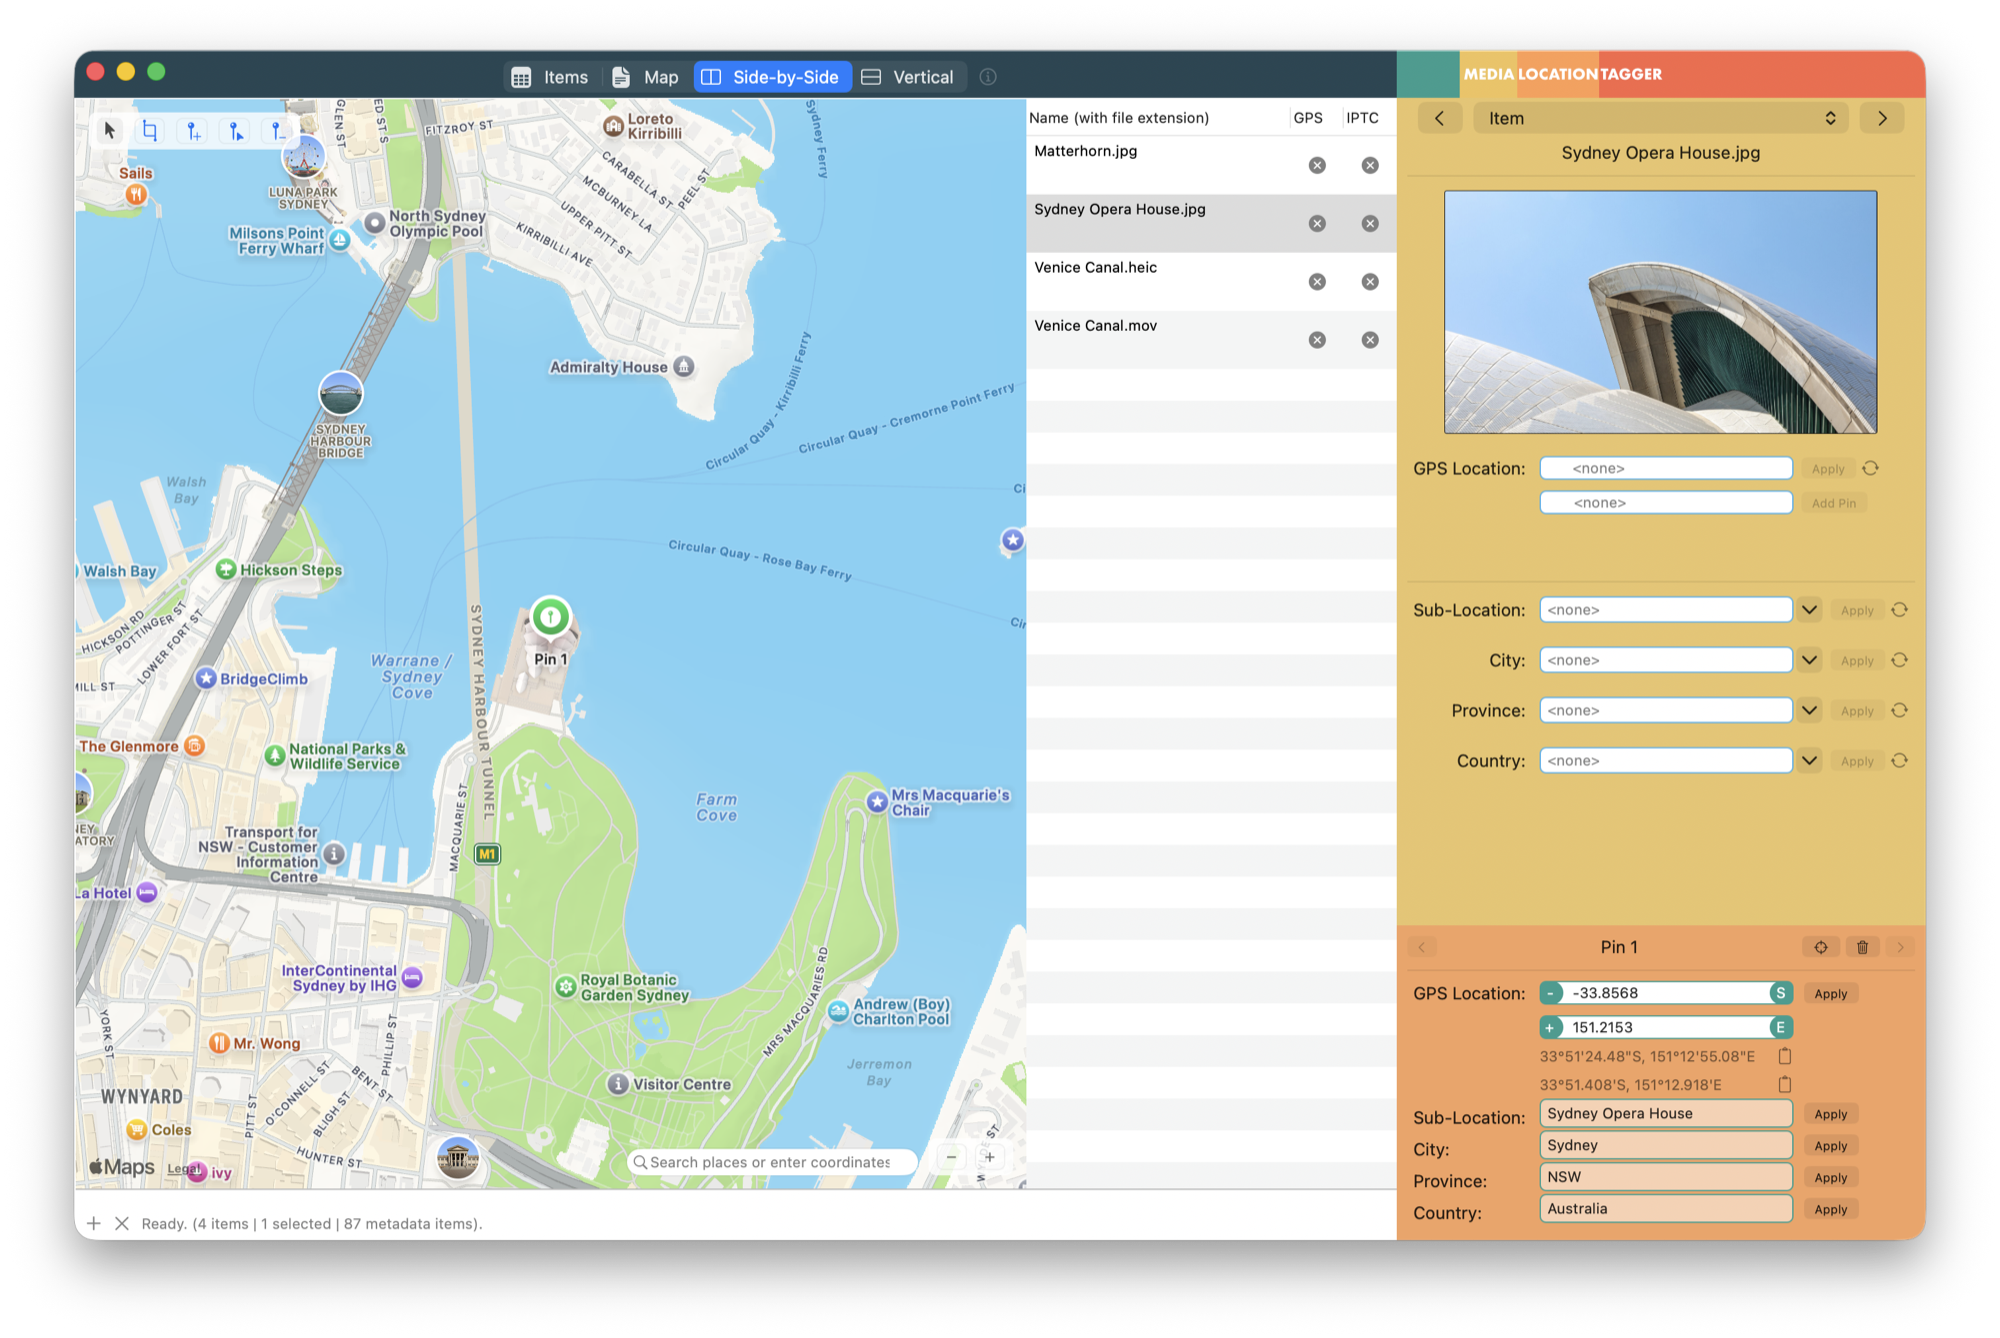Click the remove items X icon in status bar

click(122, 1223)
